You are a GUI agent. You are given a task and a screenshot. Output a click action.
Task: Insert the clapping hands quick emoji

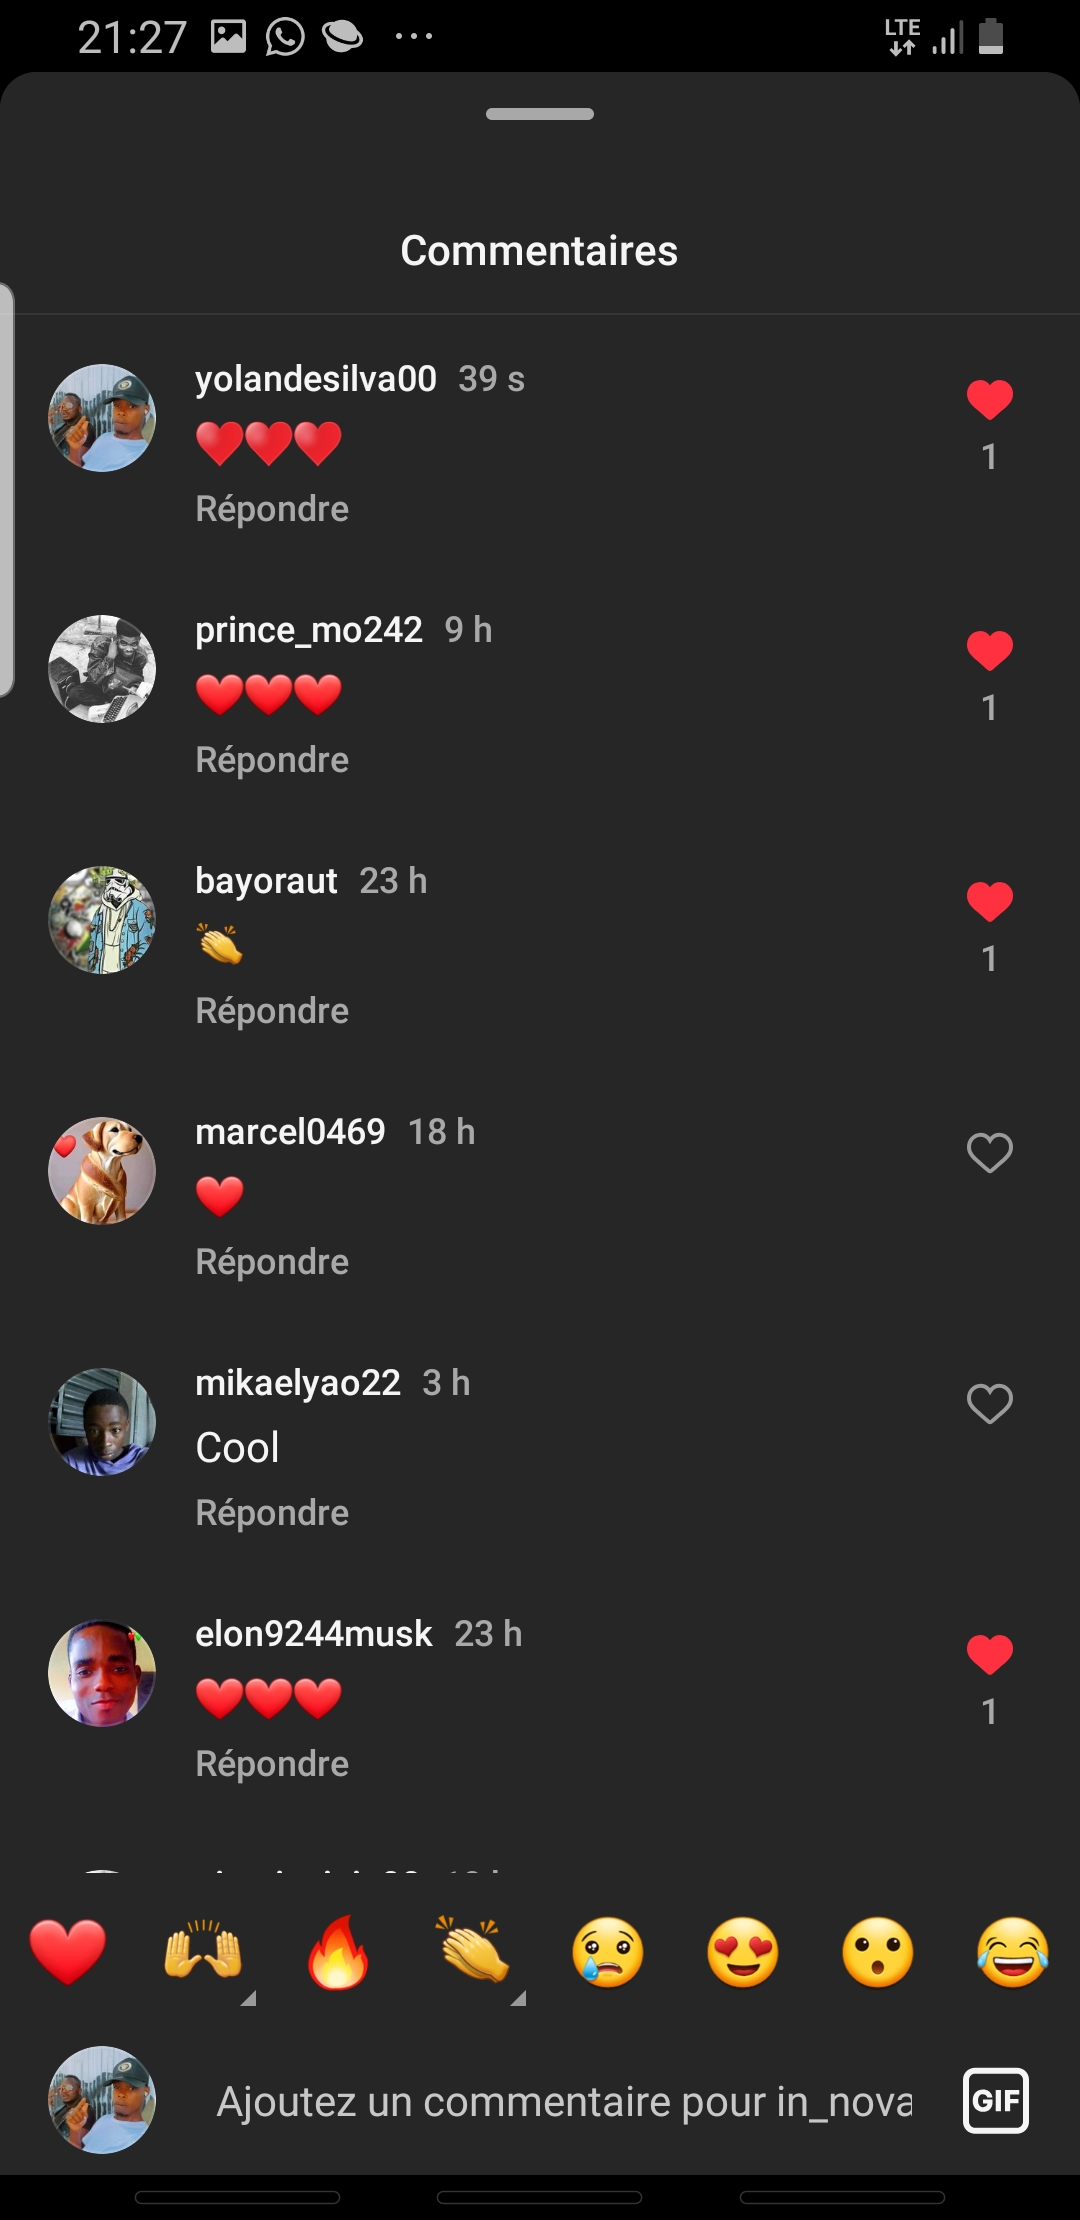point(473,1952)
